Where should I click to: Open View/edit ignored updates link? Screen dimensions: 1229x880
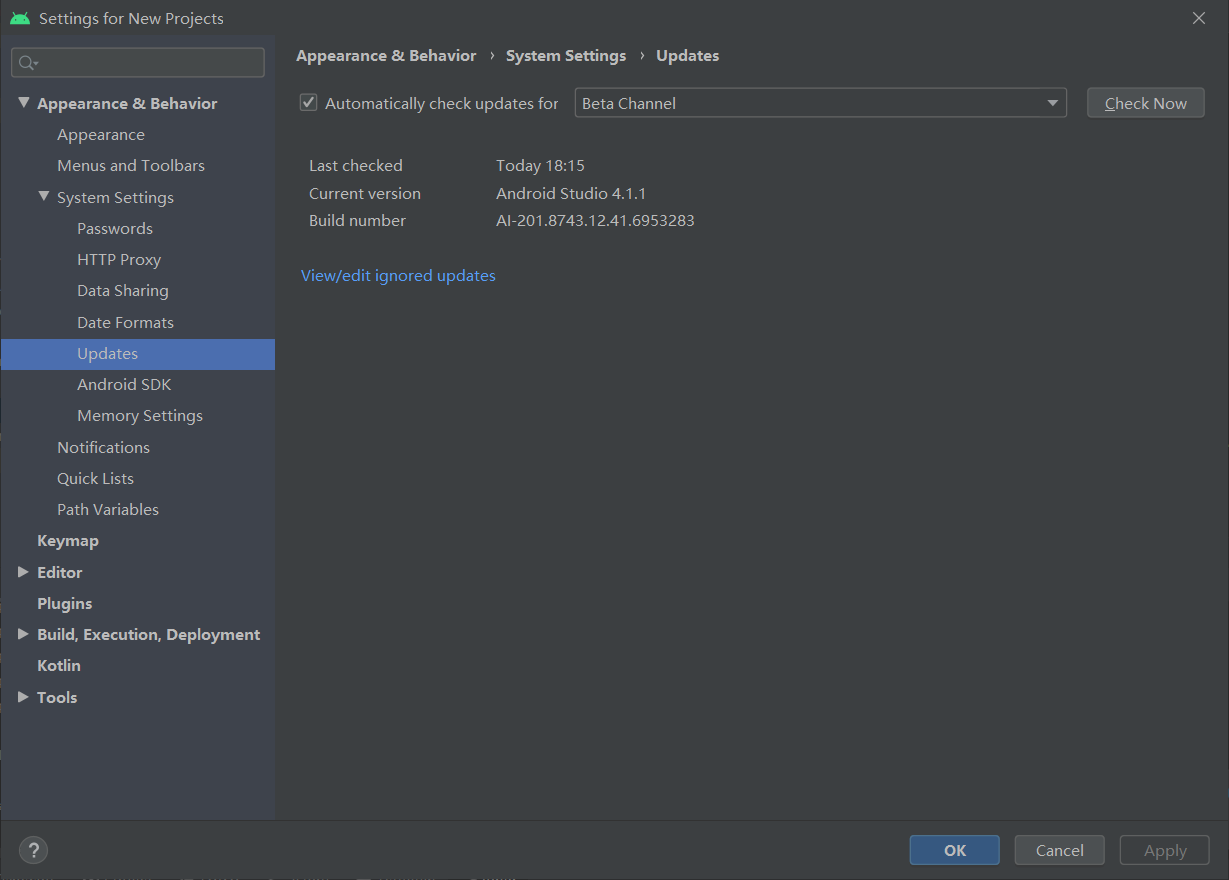(x=398, y=275)
